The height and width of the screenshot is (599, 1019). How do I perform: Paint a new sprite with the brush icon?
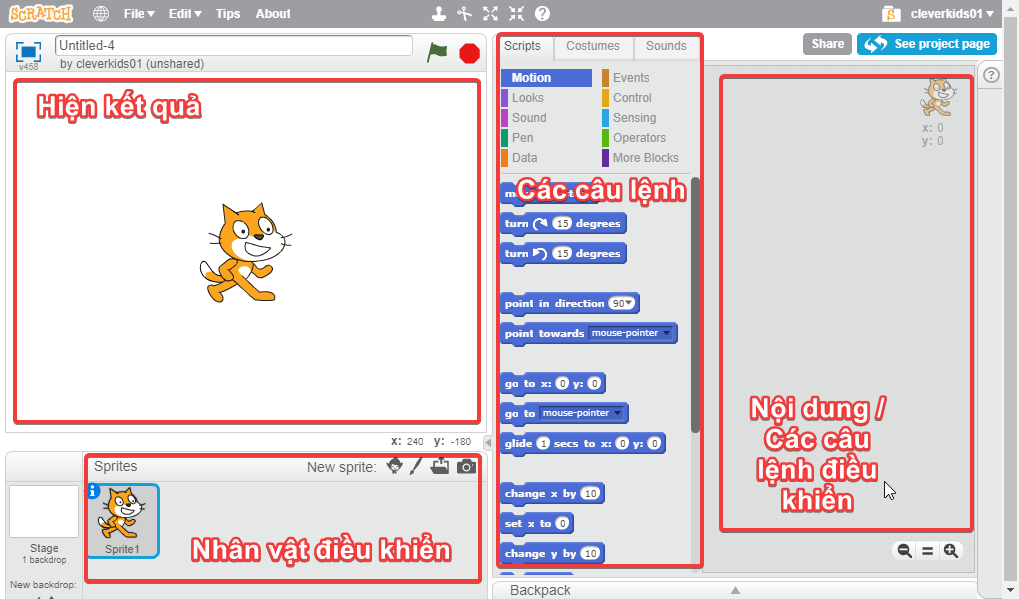416,466
